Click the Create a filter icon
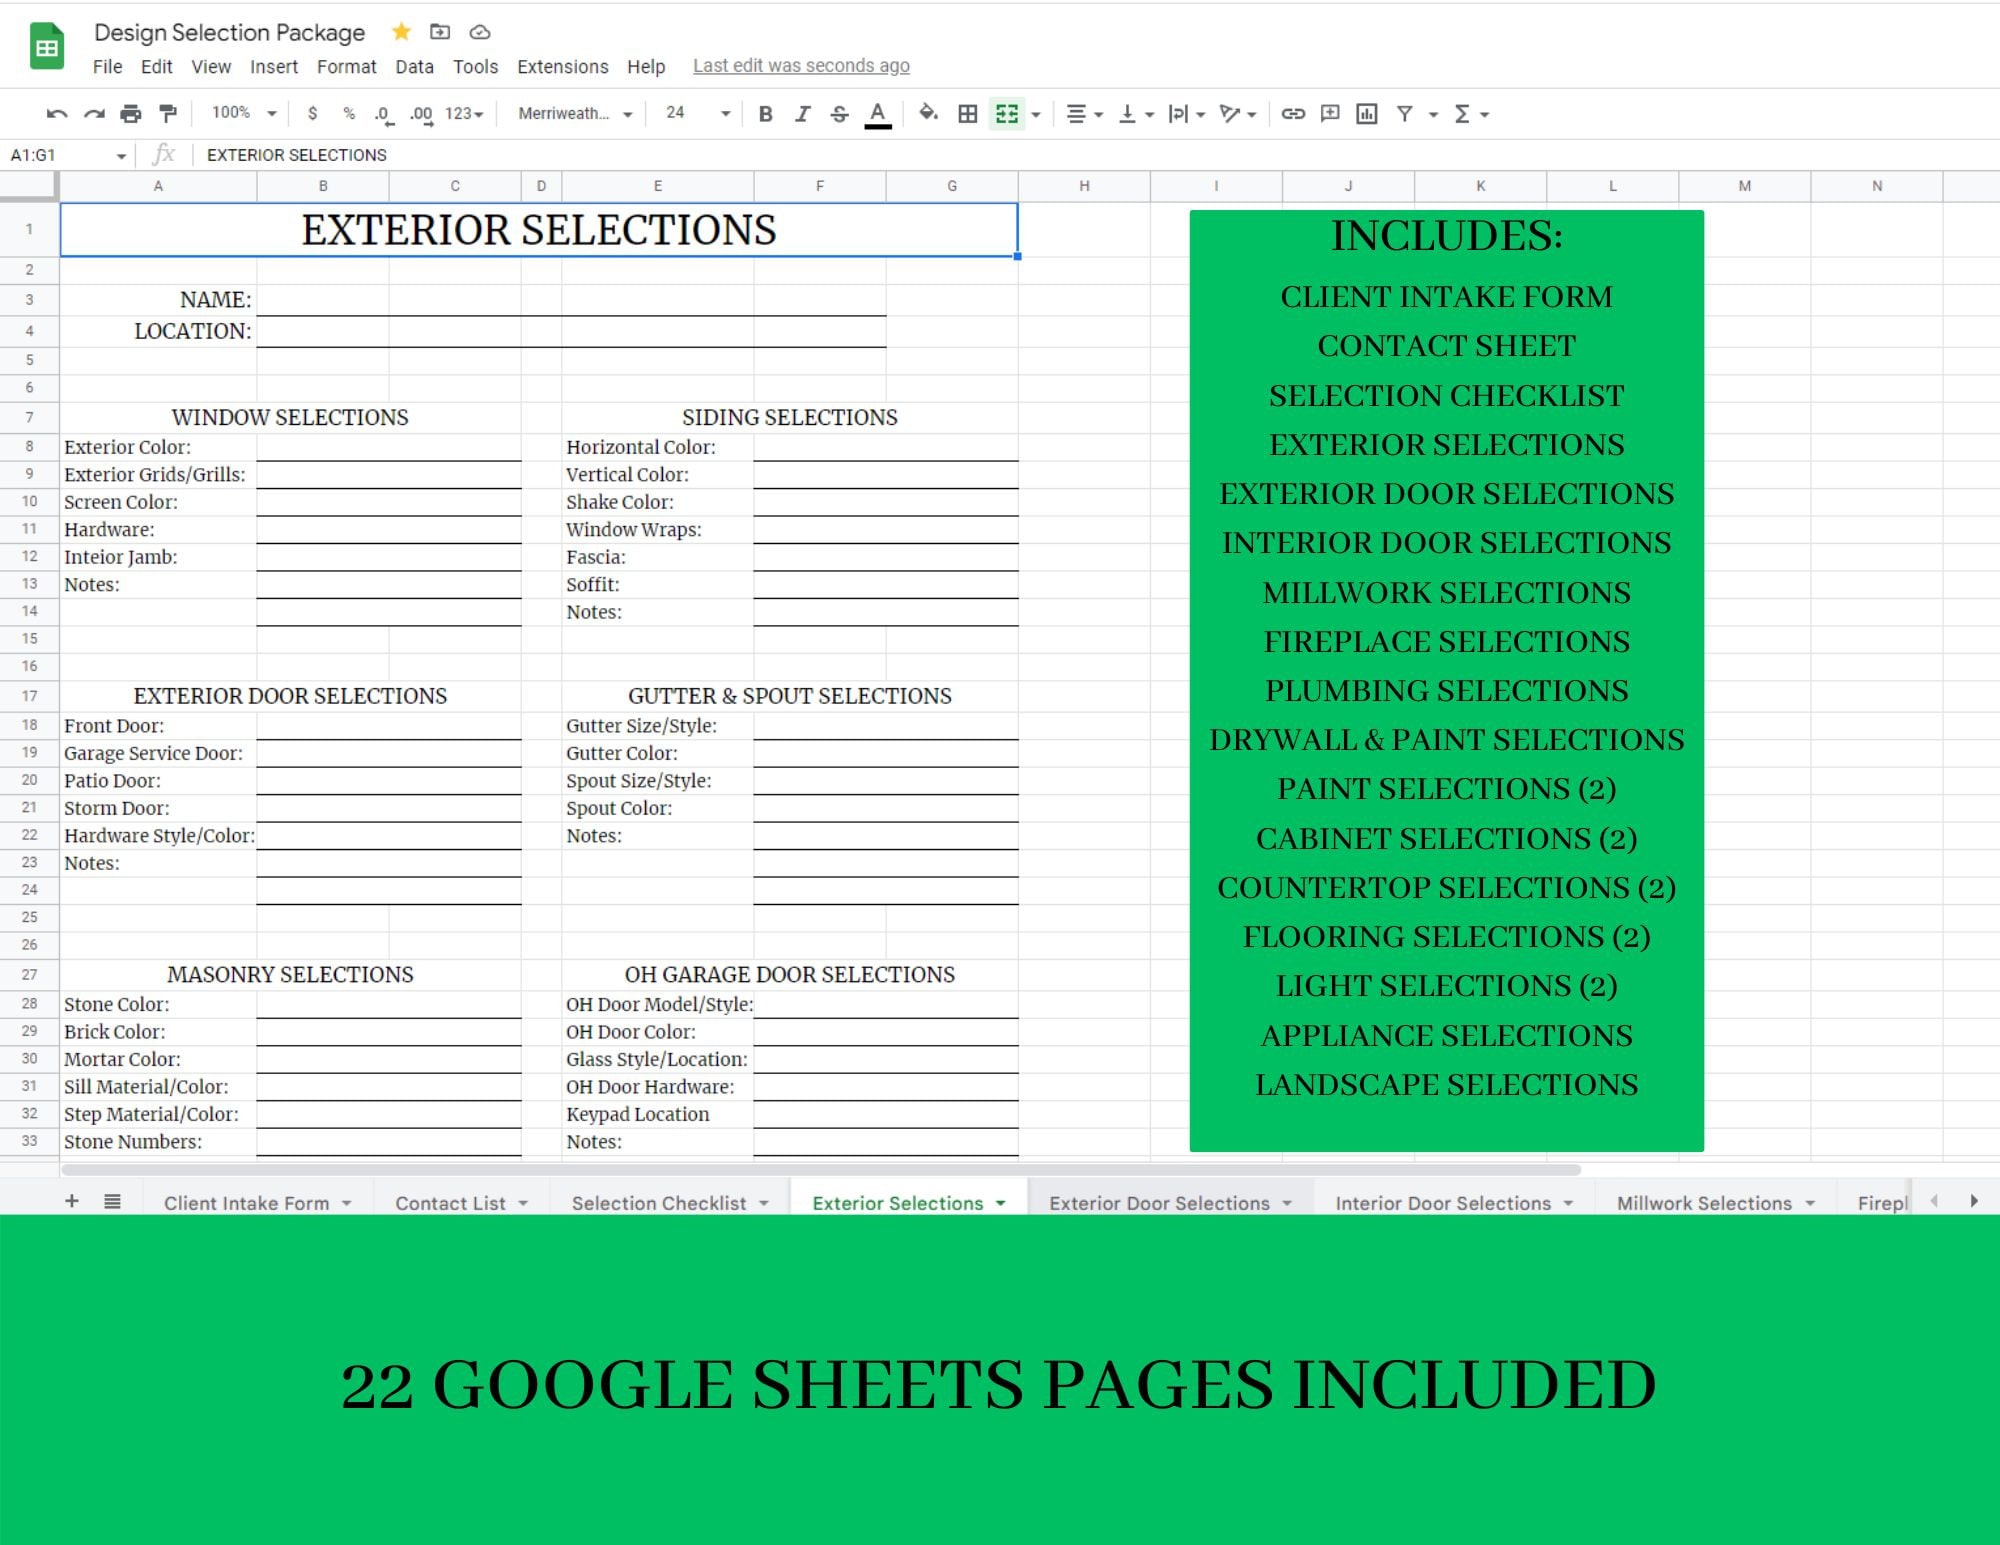 click(1405, 114)
